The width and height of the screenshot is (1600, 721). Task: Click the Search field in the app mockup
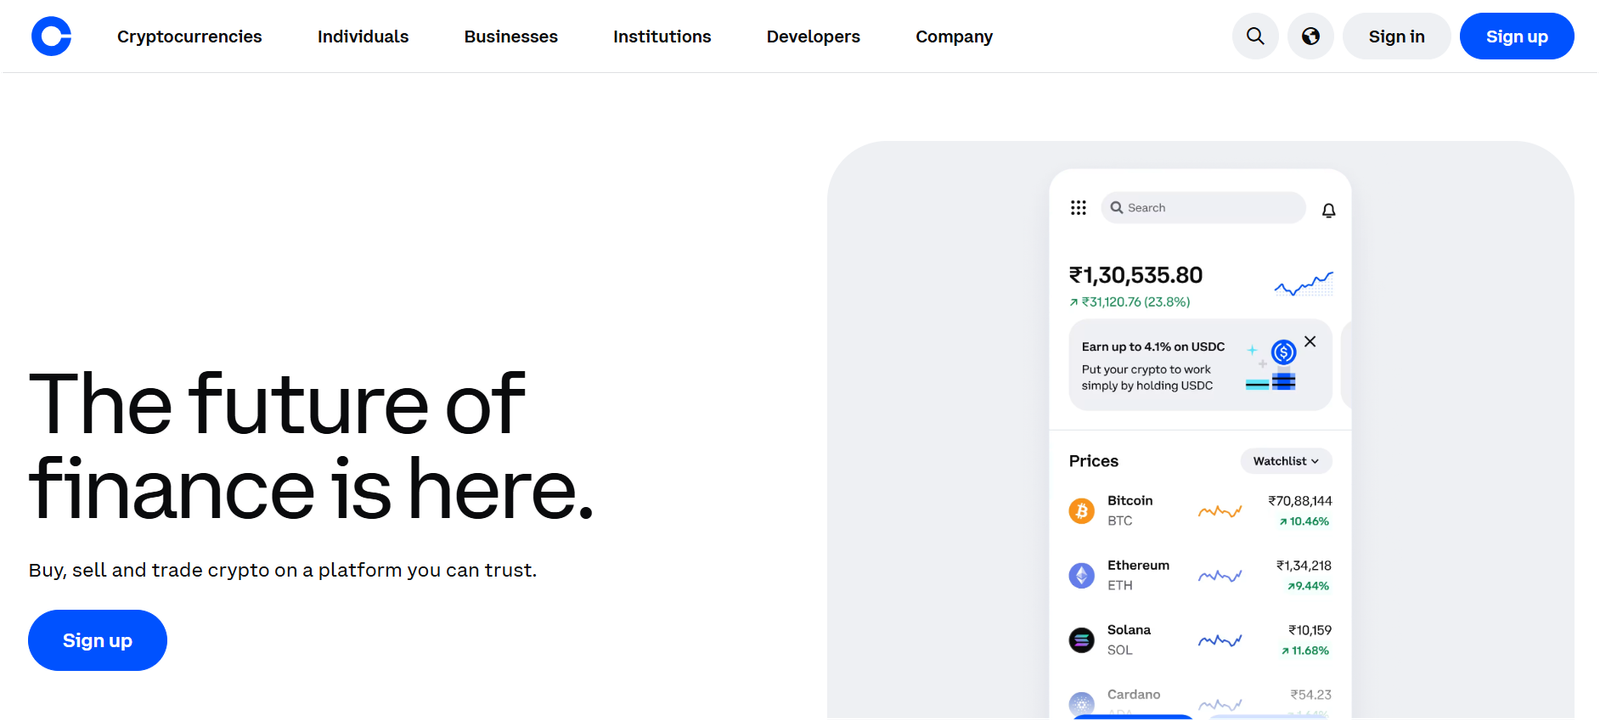pos(1200,207)
